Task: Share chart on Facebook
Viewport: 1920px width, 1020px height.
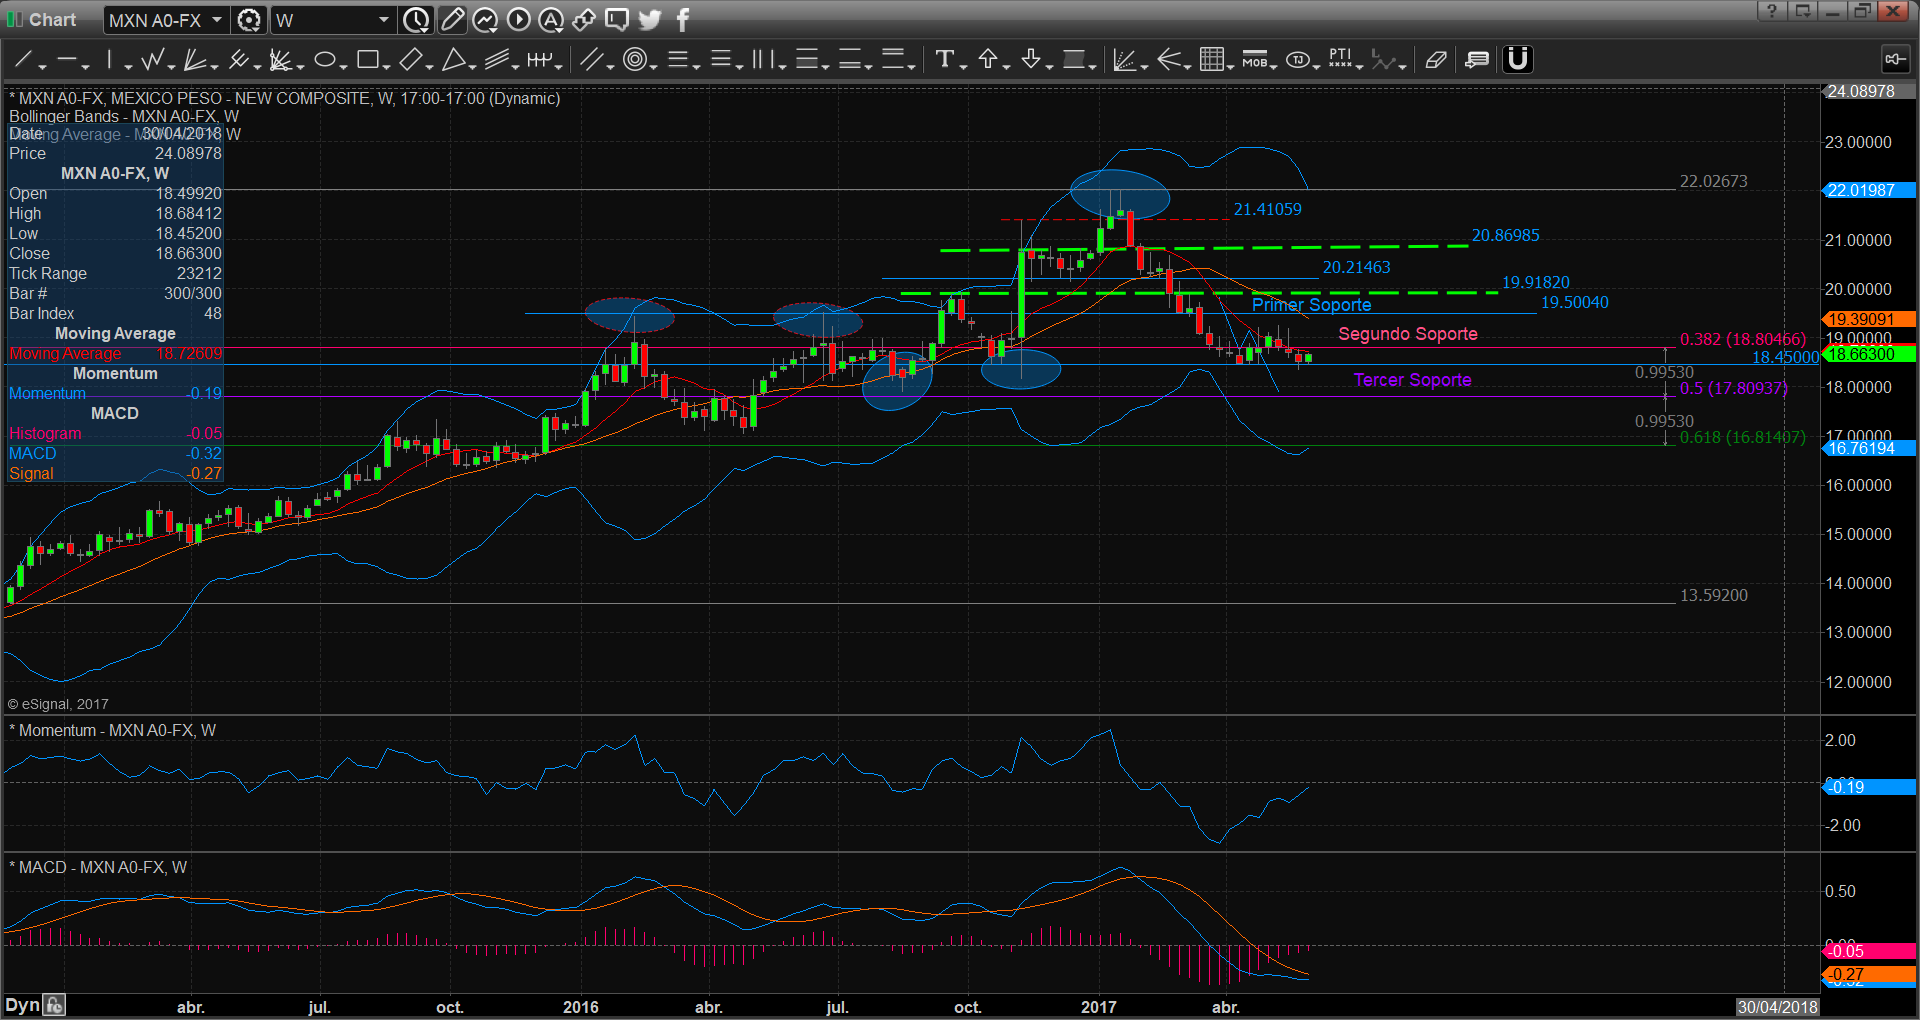Action: pyautogui.click(x=683, y=20)
